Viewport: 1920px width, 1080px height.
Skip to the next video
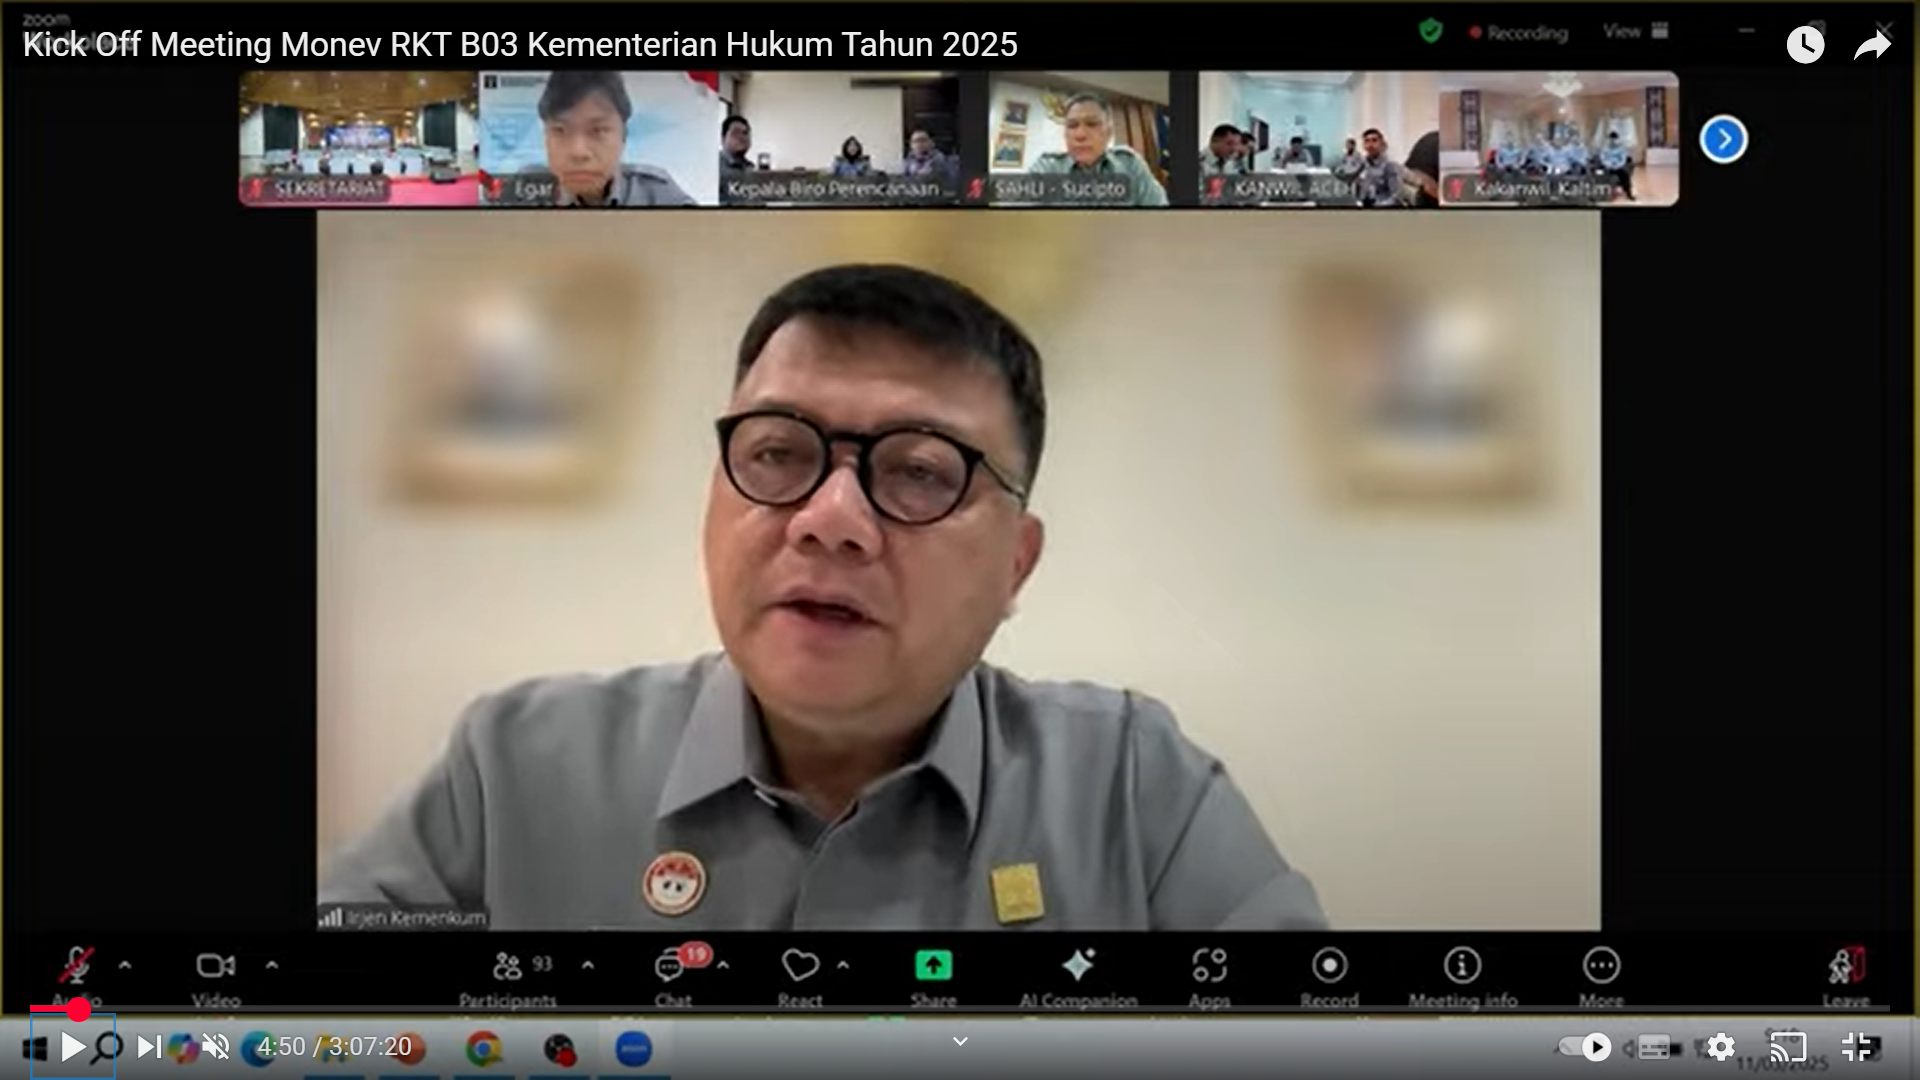(x=149, y=1047)
